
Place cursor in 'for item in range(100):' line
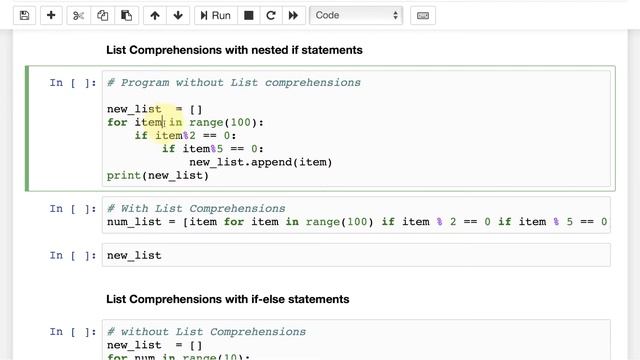pos(185,122)
